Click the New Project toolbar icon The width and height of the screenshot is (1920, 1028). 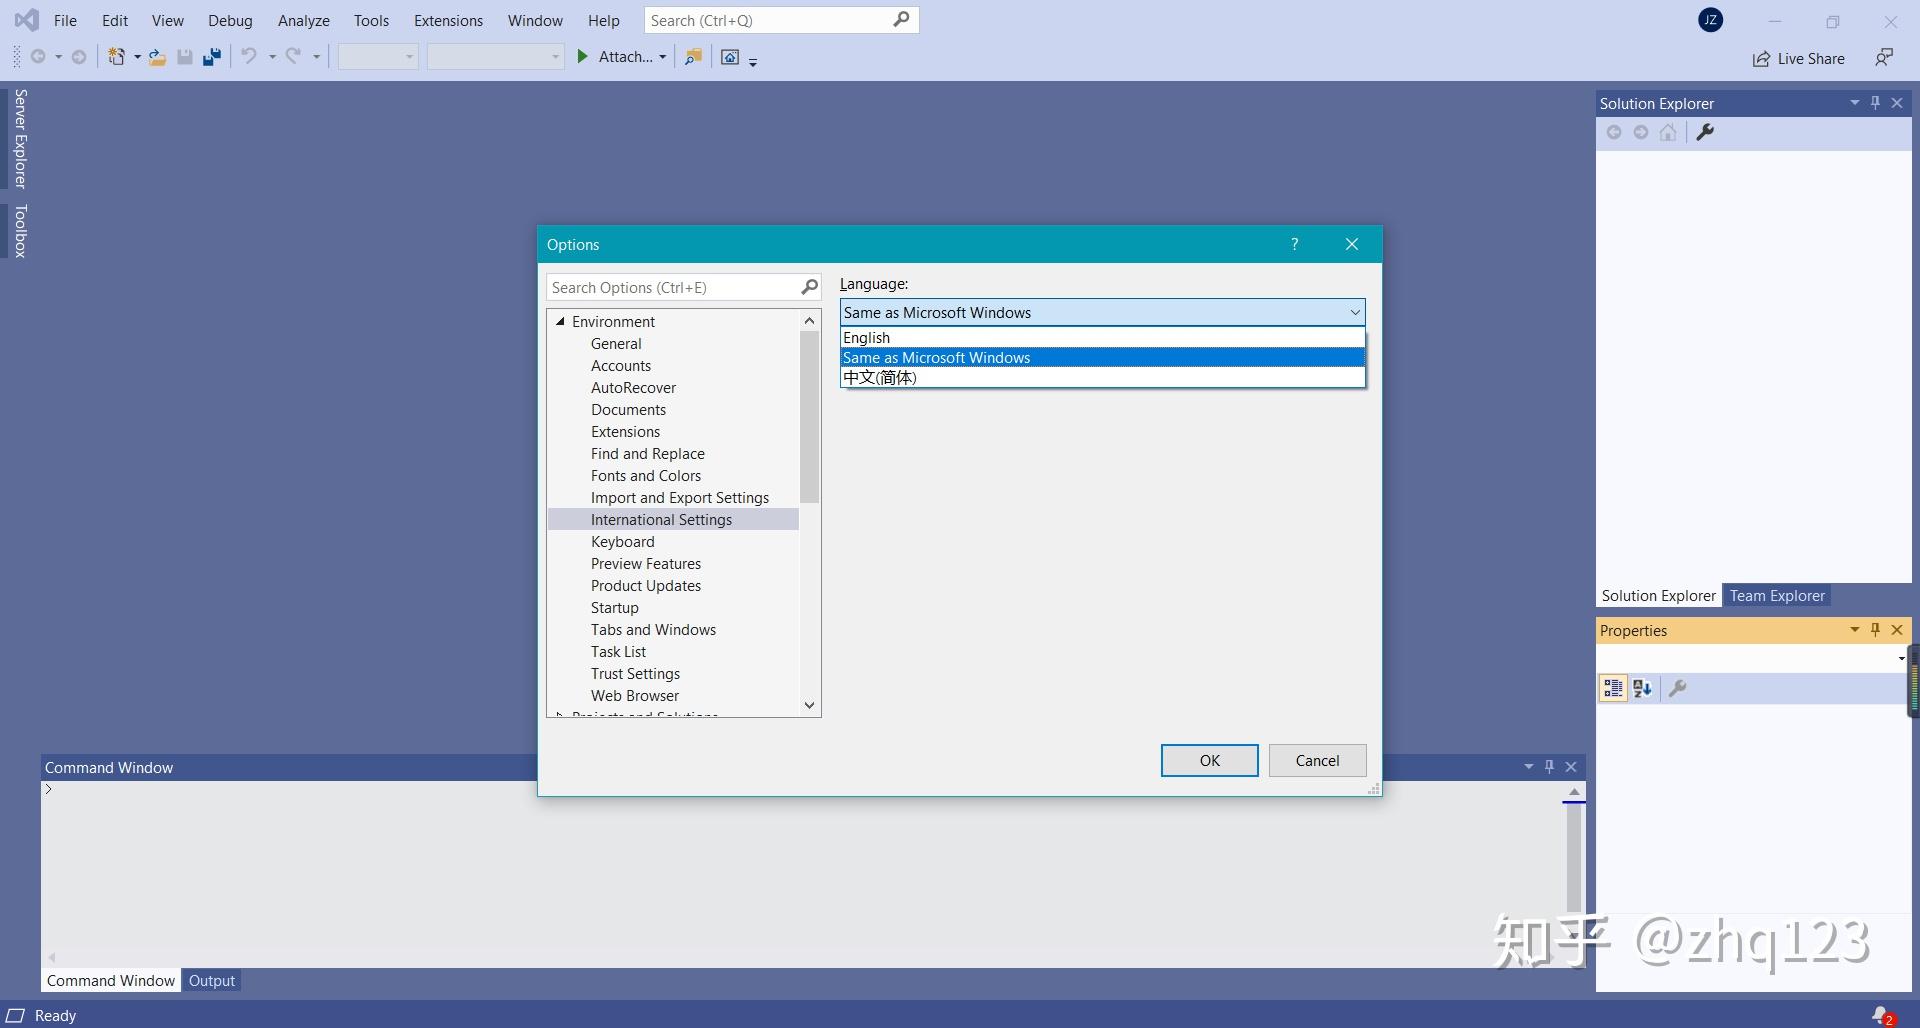[x=117, y=56]
